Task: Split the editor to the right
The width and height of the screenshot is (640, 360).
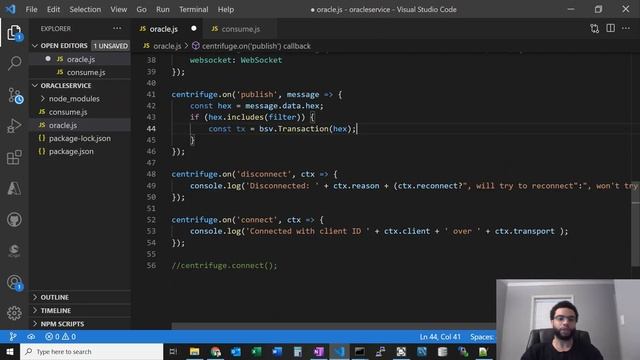Action: coord(611,28)
